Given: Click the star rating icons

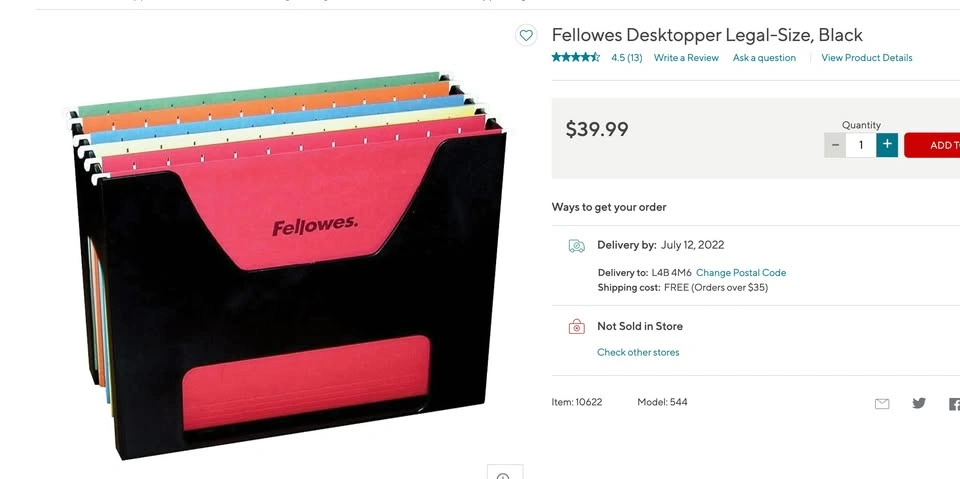Looking at the screenshot, I should click(x=576, y=58).
